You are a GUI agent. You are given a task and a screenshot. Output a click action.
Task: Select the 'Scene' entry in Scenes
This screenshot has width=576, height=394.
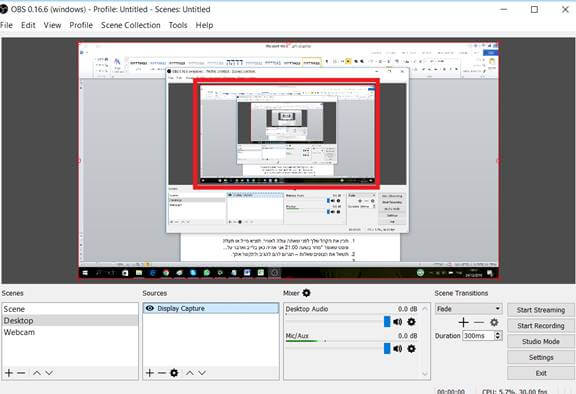(70, 309)
